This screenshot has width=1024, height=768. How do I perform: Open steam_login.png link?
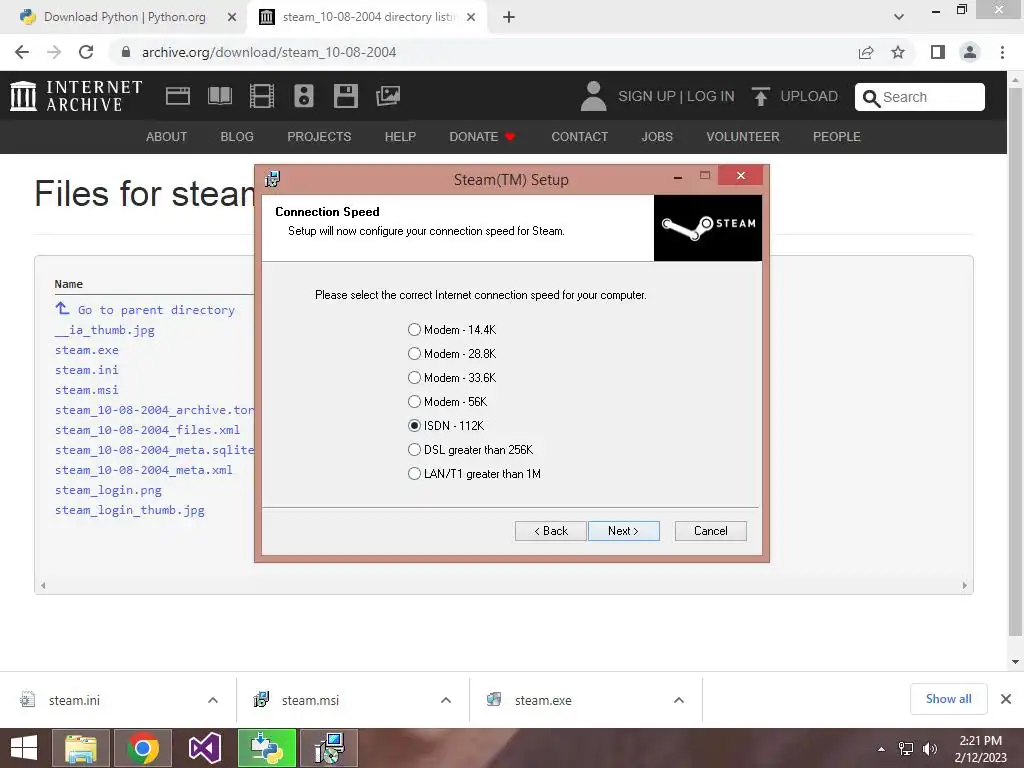[108, 490]
